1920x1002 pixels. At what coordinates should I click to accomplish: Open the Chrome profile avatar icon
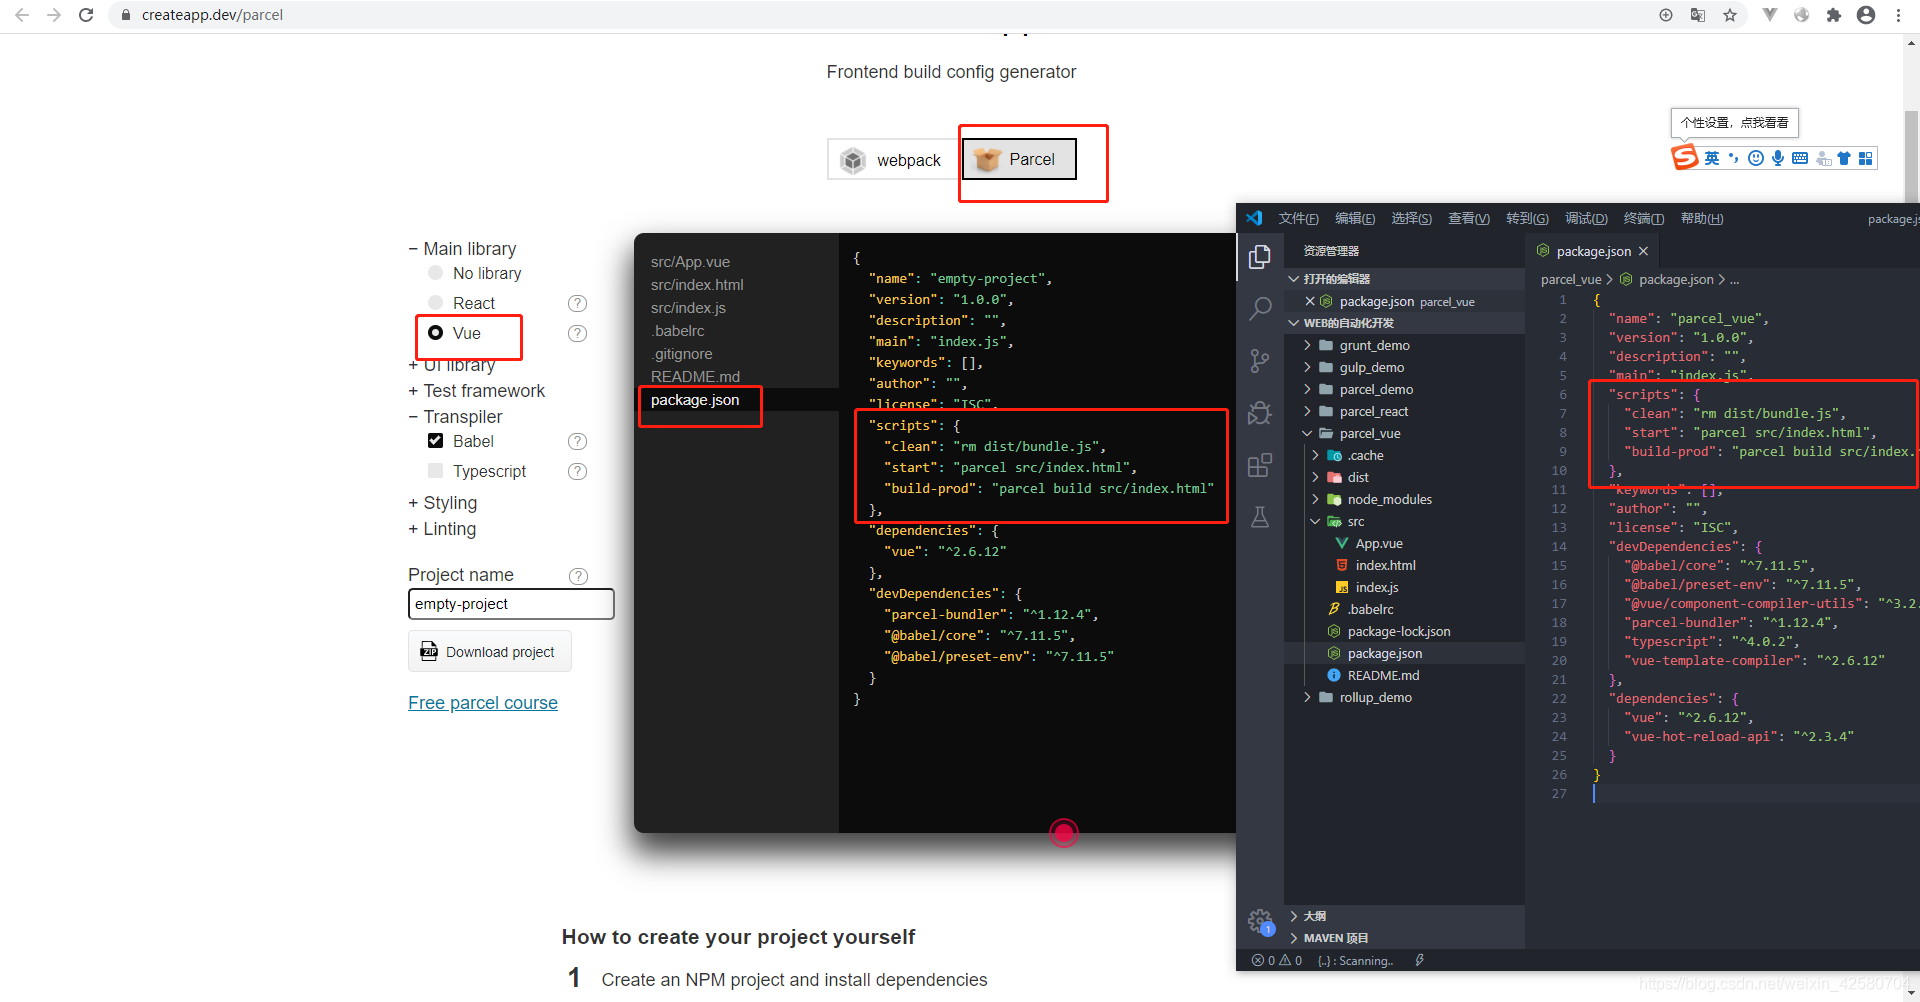point(1866,15)
